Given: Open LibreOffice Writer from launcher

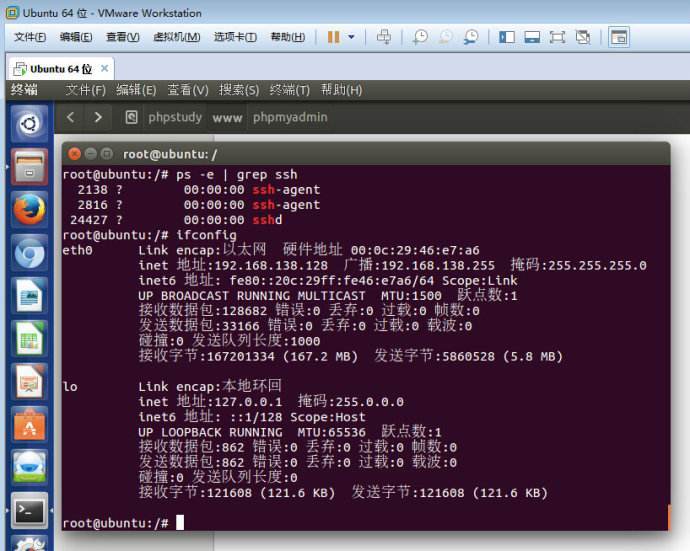Looking at the screenshot, I should point(29,296).
